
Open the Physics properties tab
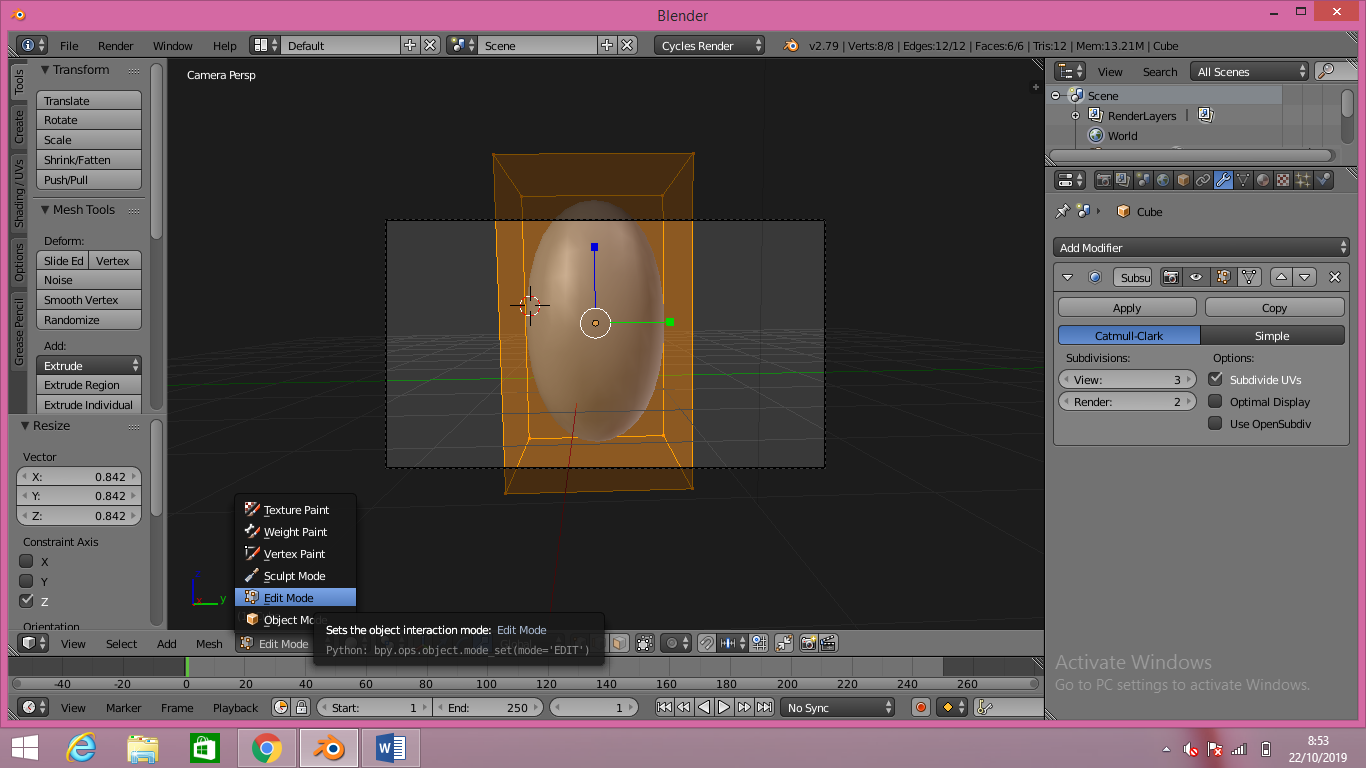click(x=1323, y=180)
